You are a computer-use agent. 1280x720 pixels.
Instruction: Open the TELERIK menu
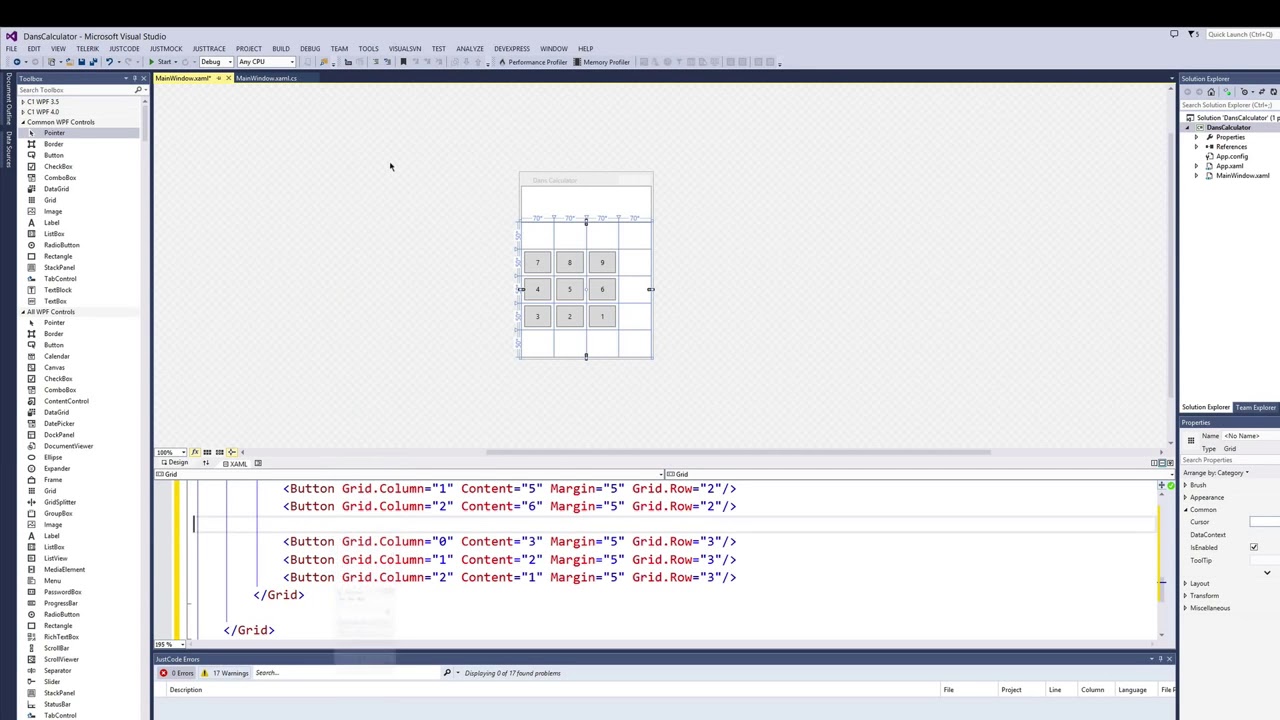(87, 48)
